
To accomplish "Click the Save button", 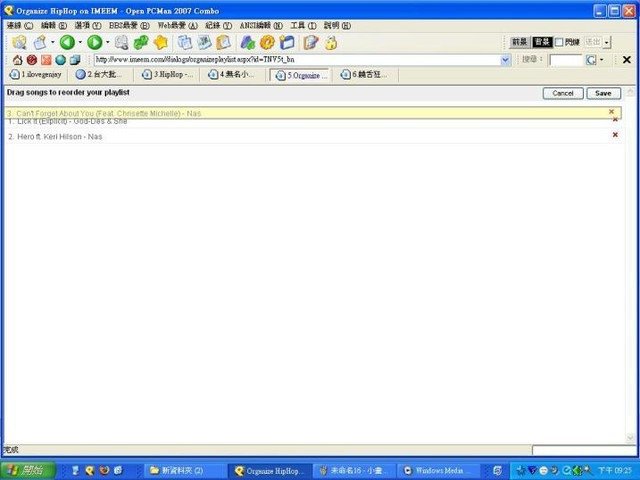I will coord(603,93).
